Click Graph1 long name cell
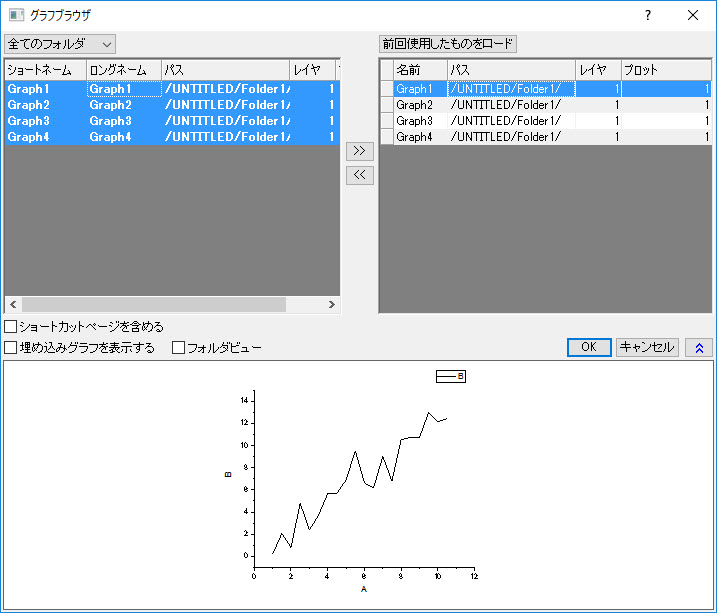717x613 pixels. (x=124, y=89)
